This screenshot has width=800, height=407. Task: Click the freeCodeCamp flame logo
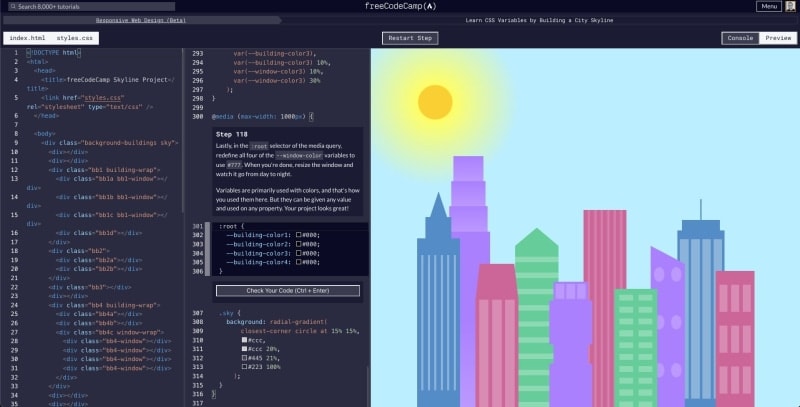coord(429,6)
